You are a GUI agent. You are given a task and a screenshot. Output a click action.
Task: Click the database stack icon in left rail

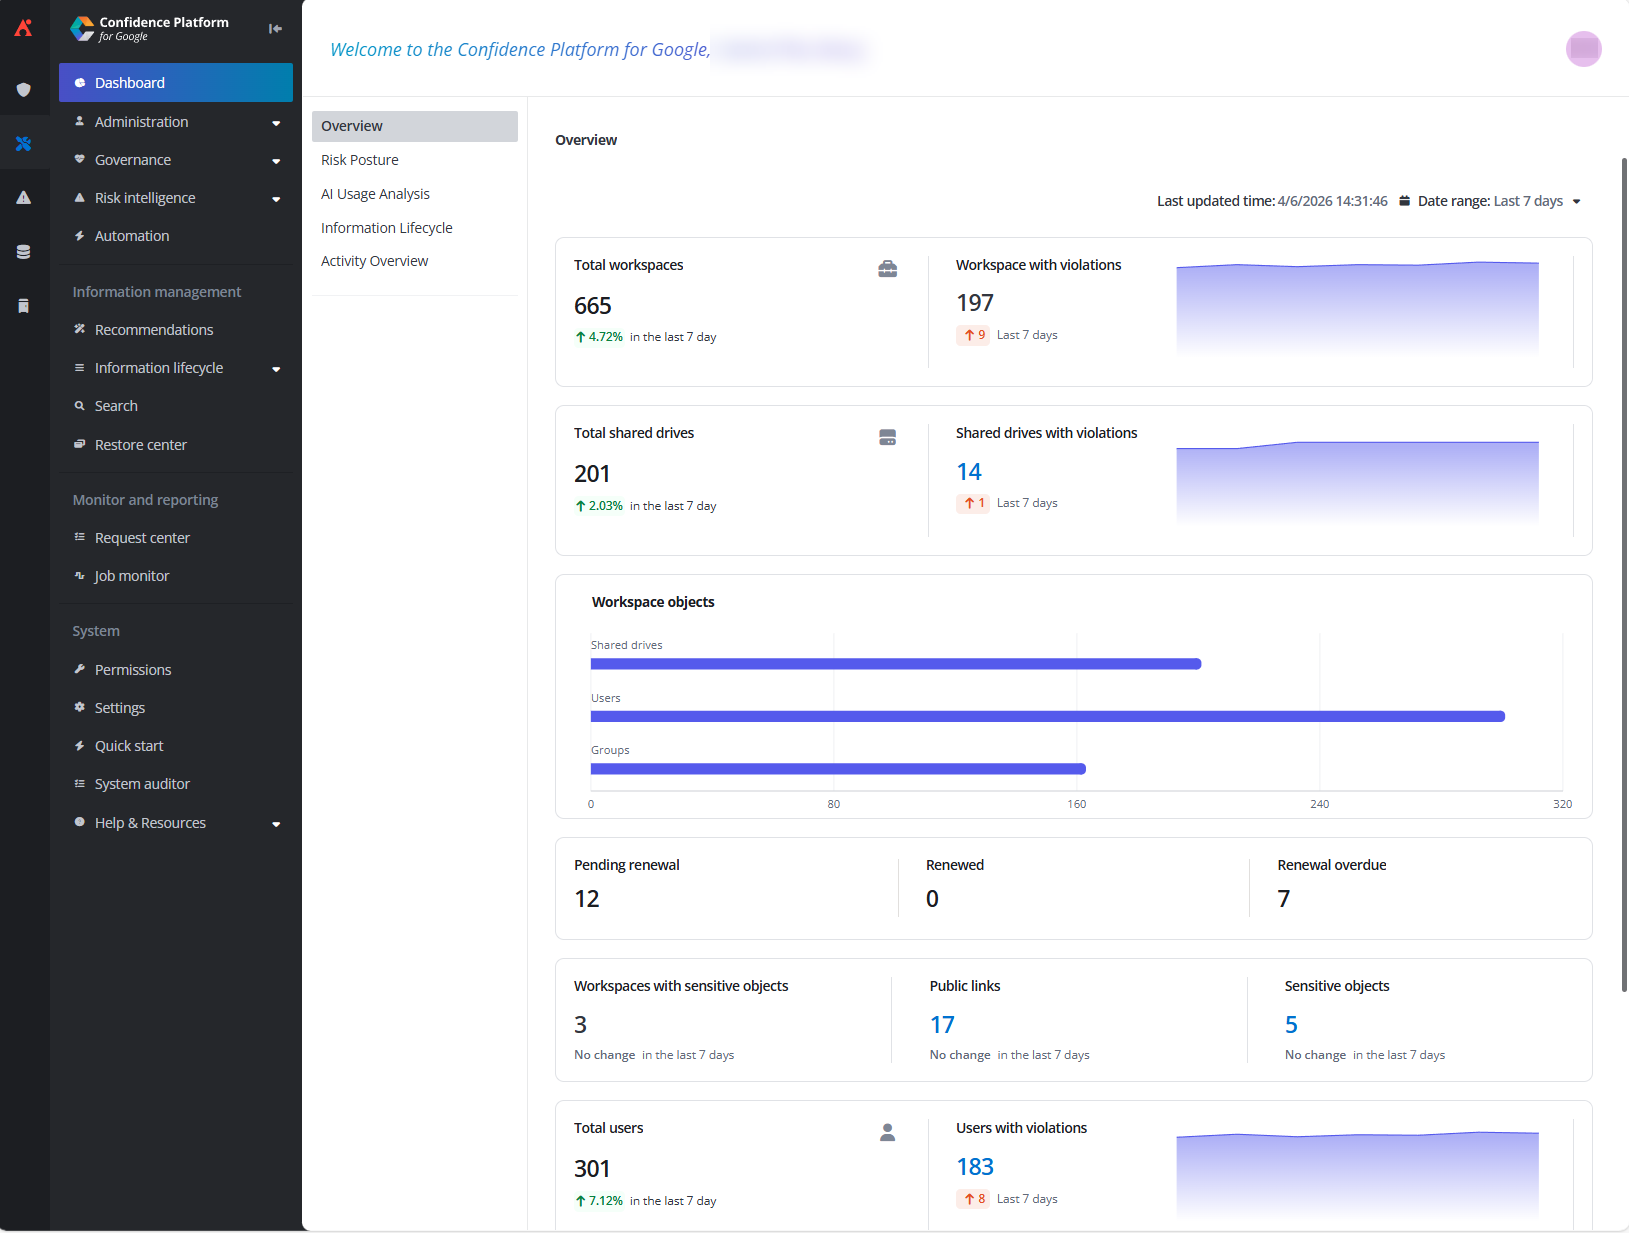(24, 252)
